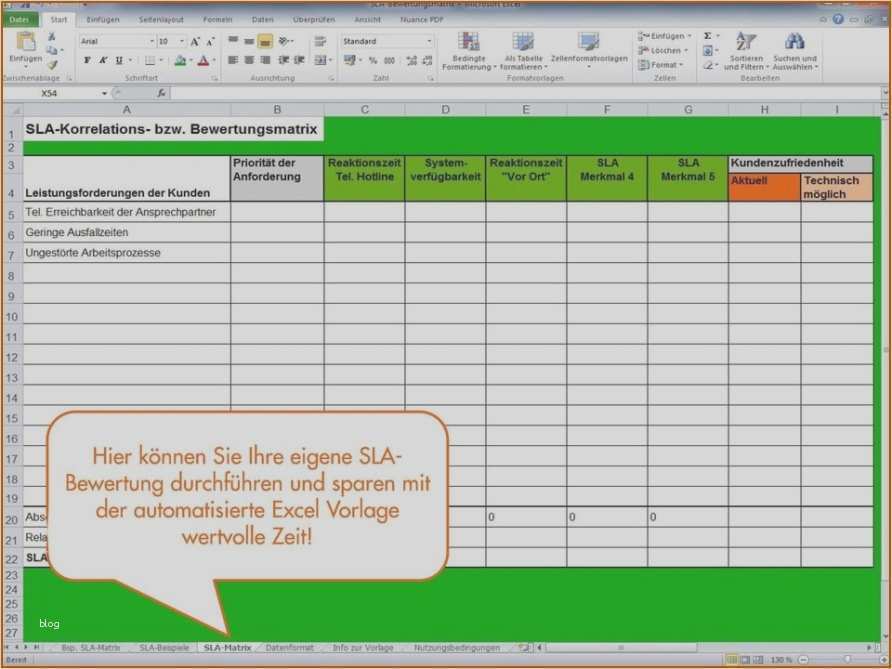Open the Nutzungsbedingungen sheet tab

pyautogui.click(x=462, y=647)
